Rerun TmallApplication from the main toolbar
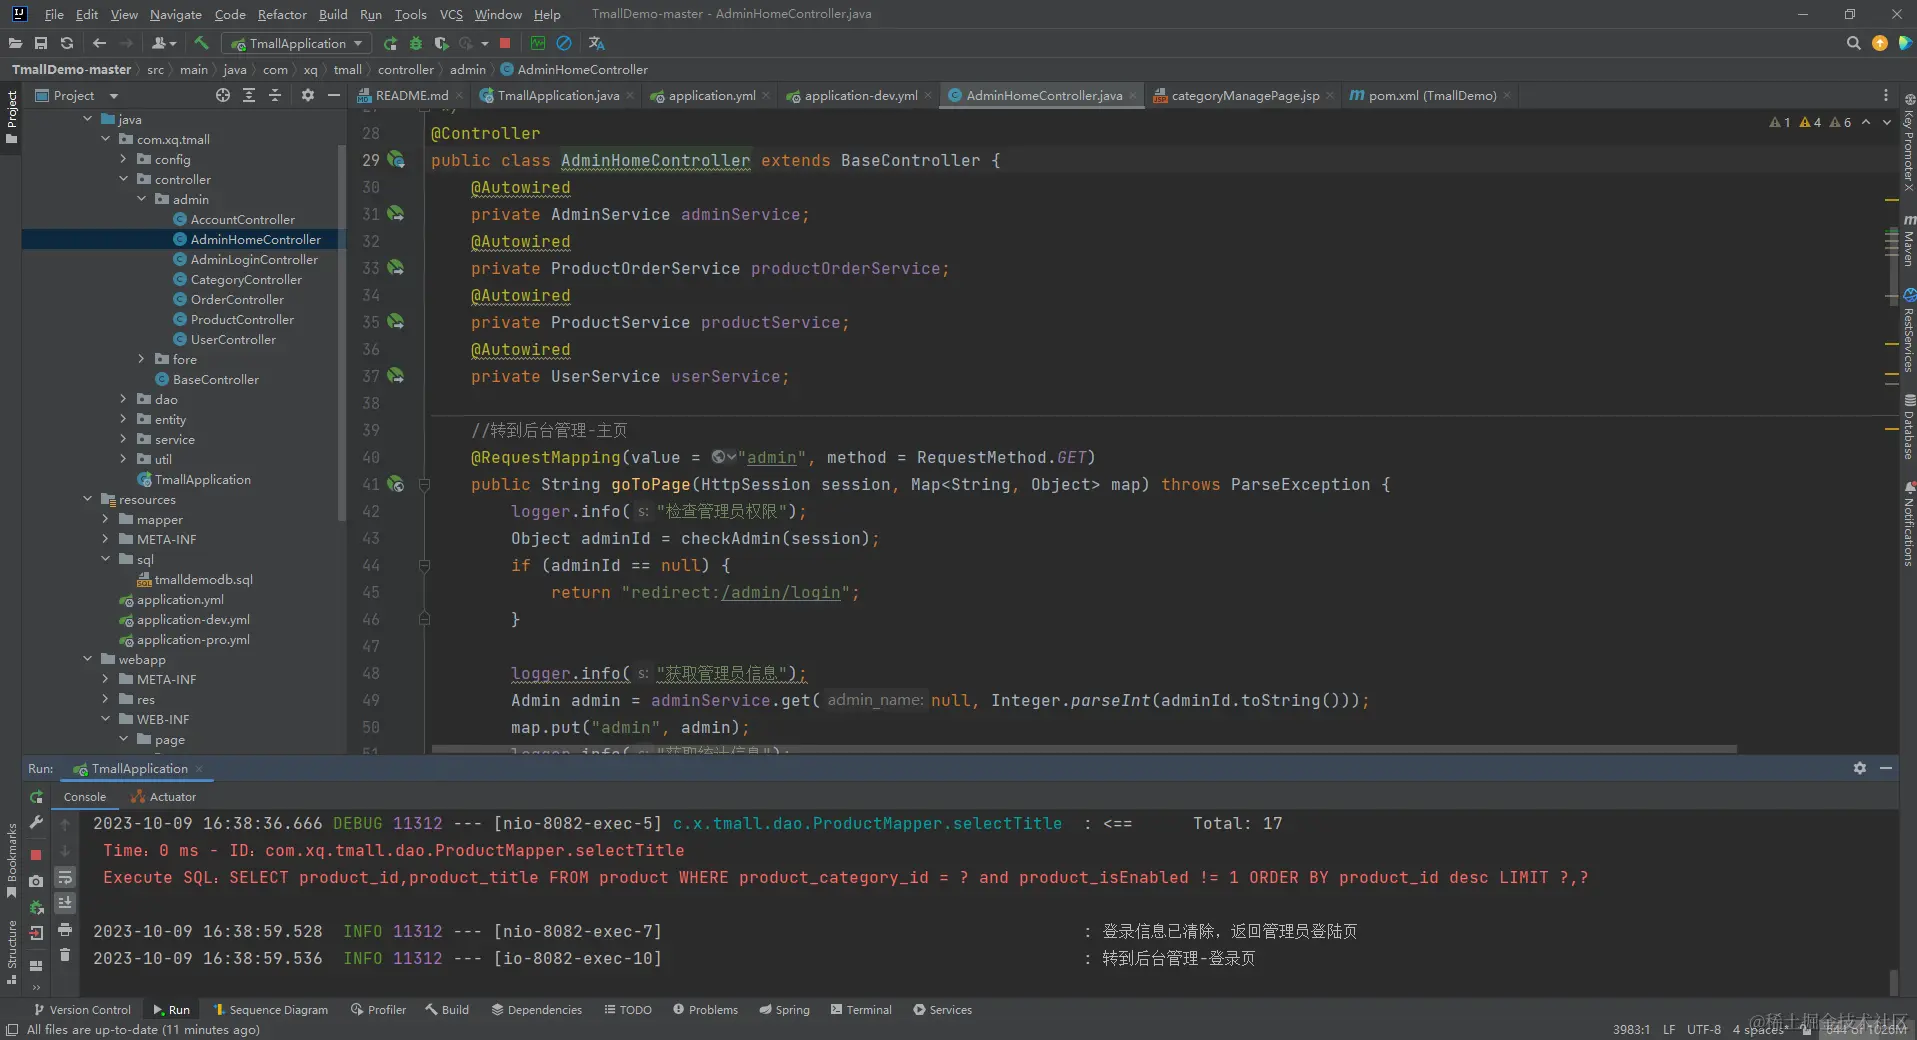Viewport: 1917px width, 1040px height. click(x=391, y=43)
